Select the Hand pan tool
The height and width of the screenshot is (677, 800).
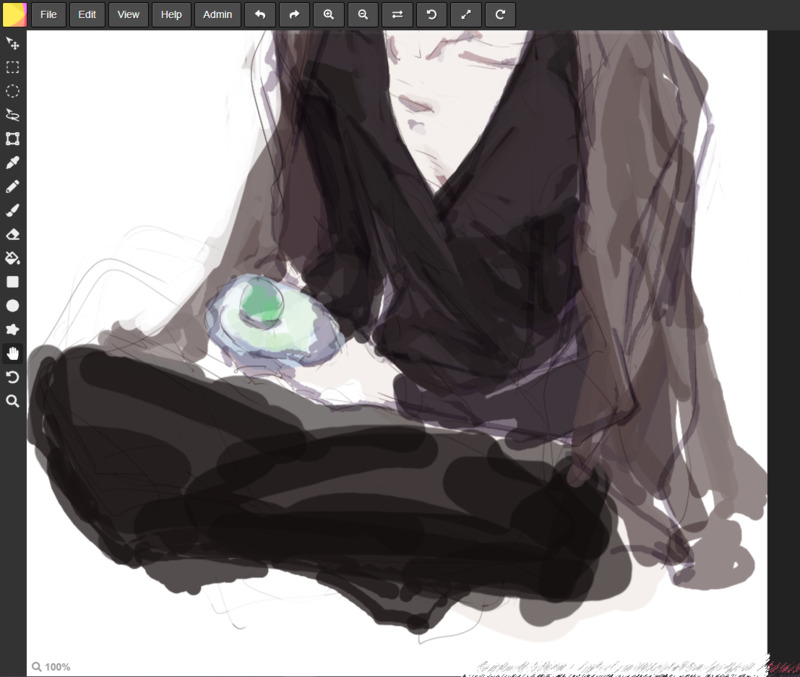pyautogui.click(x=13, y=353)
